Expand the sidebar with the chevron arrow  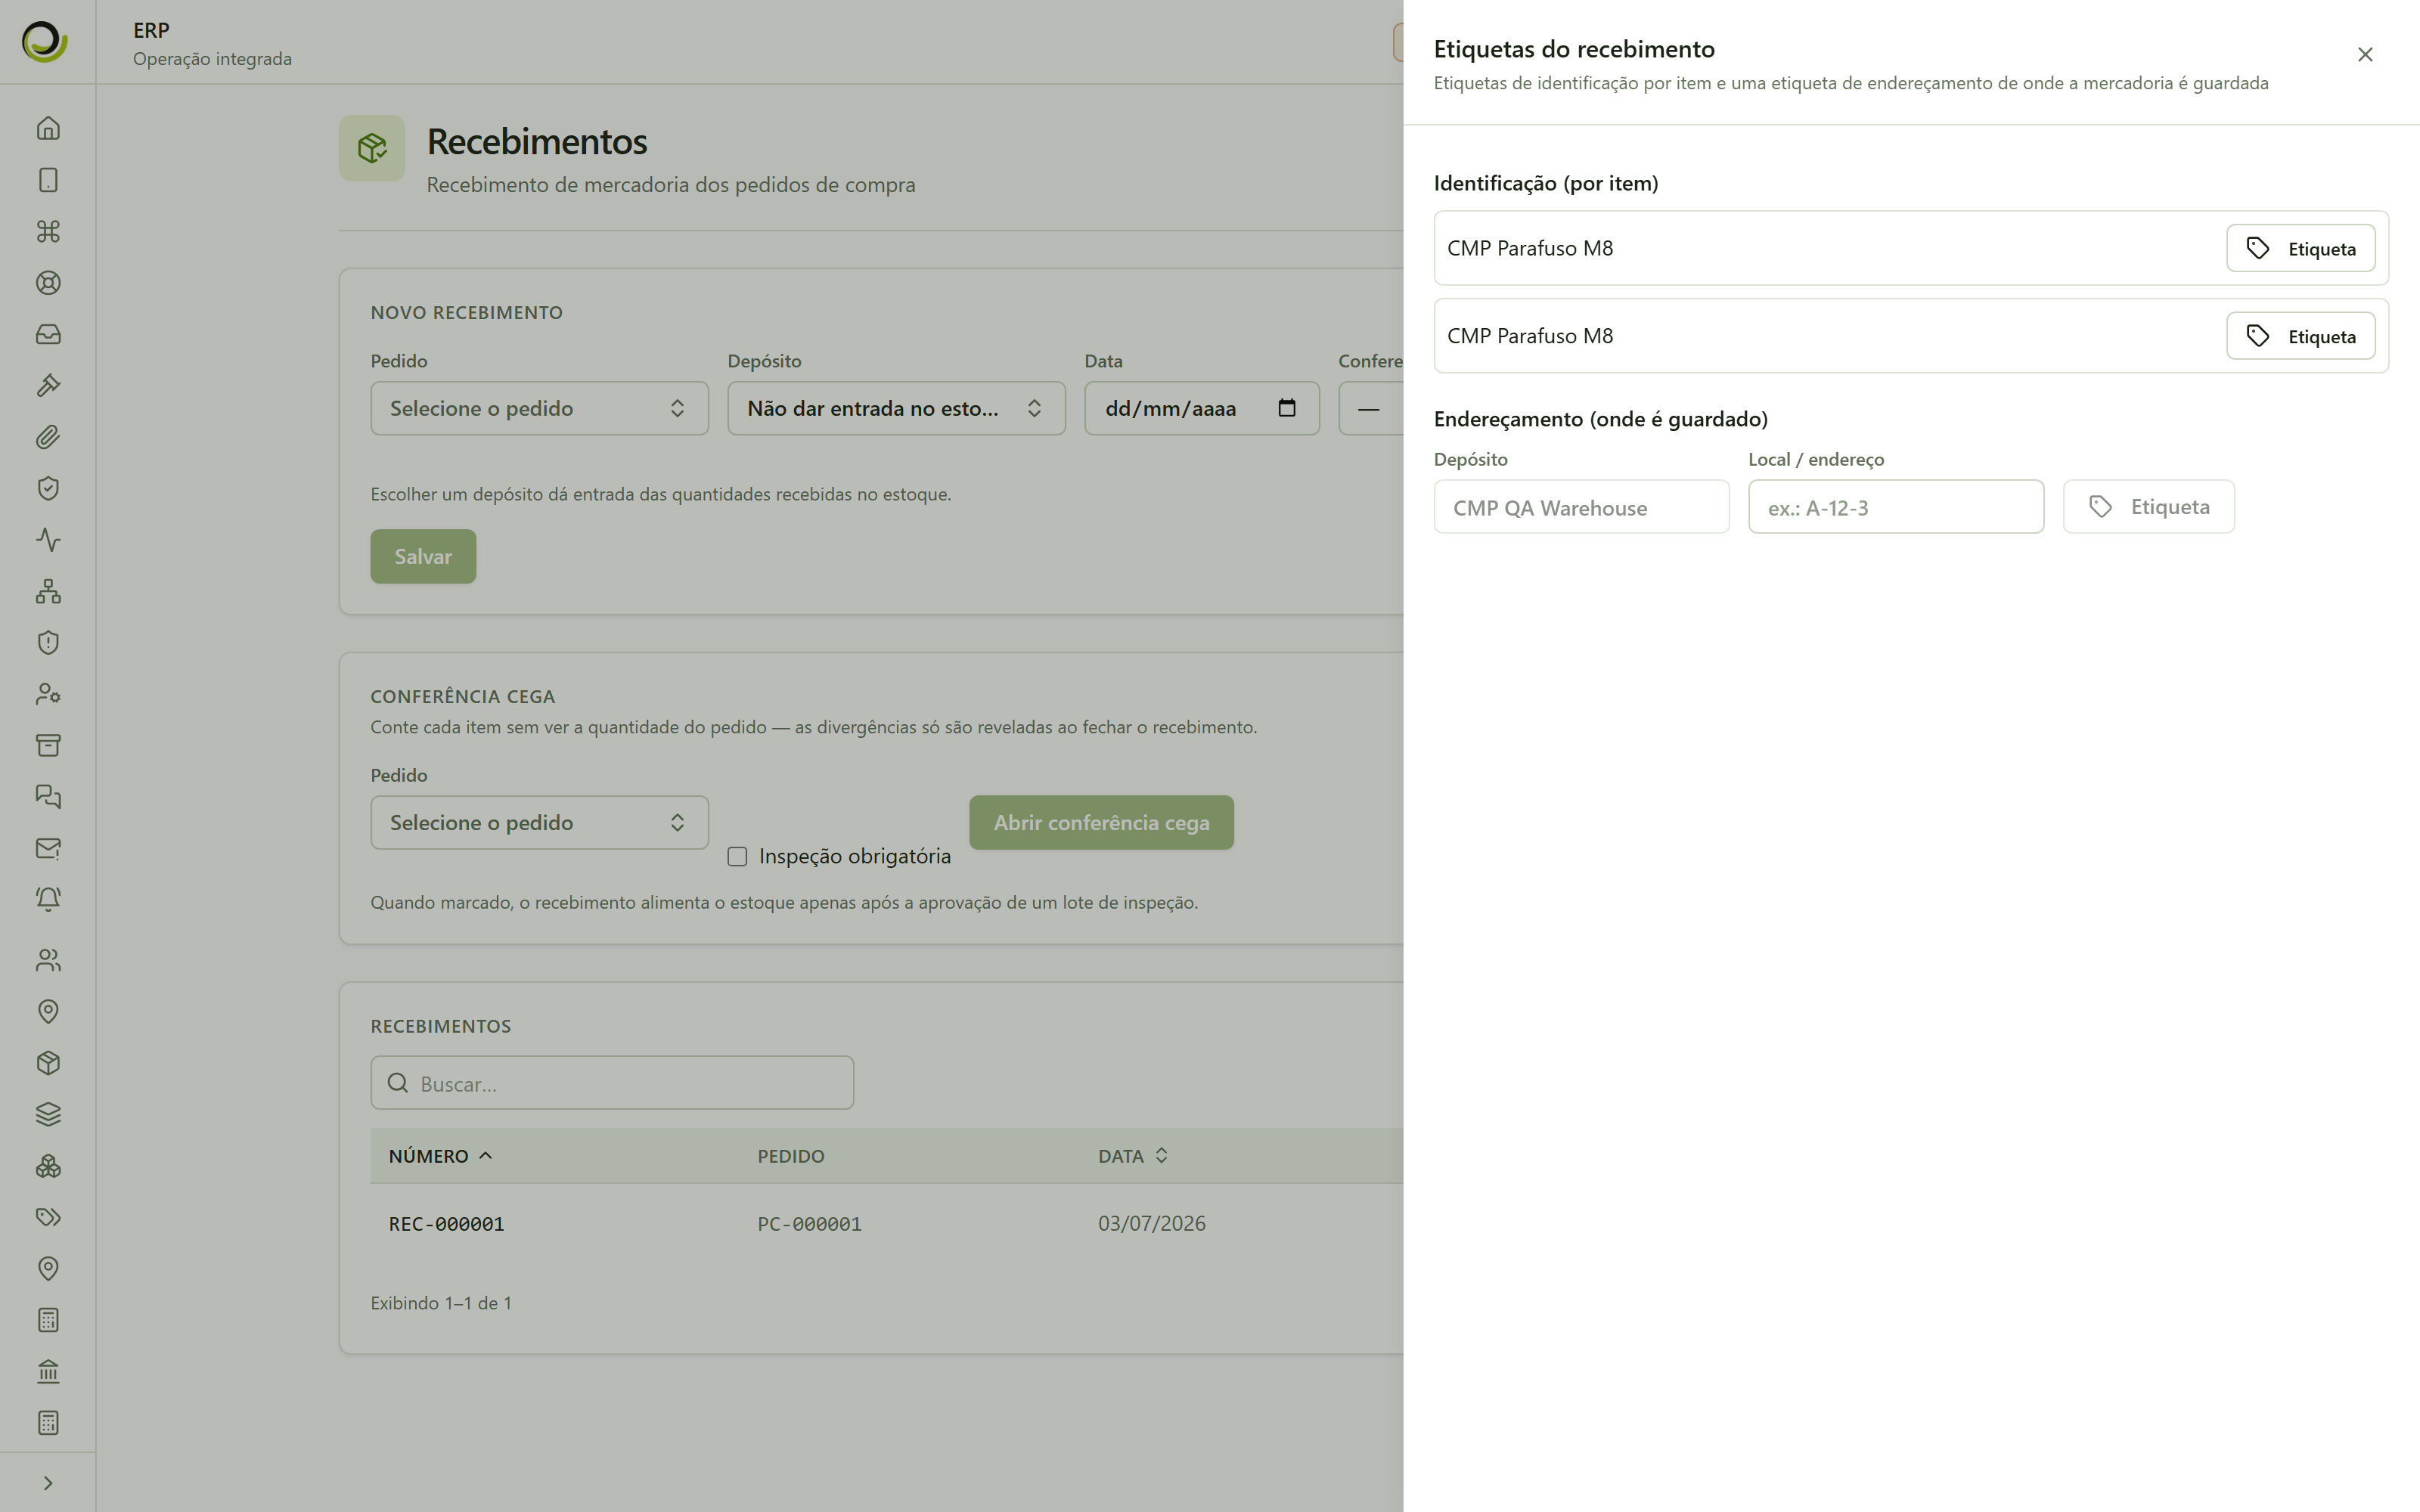(48, 1483)
